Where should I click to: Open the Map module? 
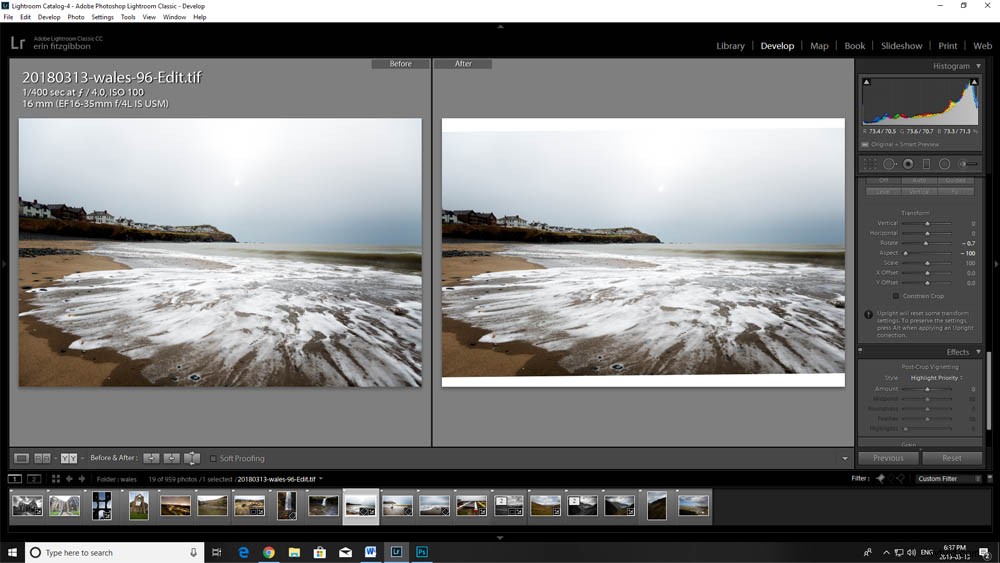tap(819, 46)
